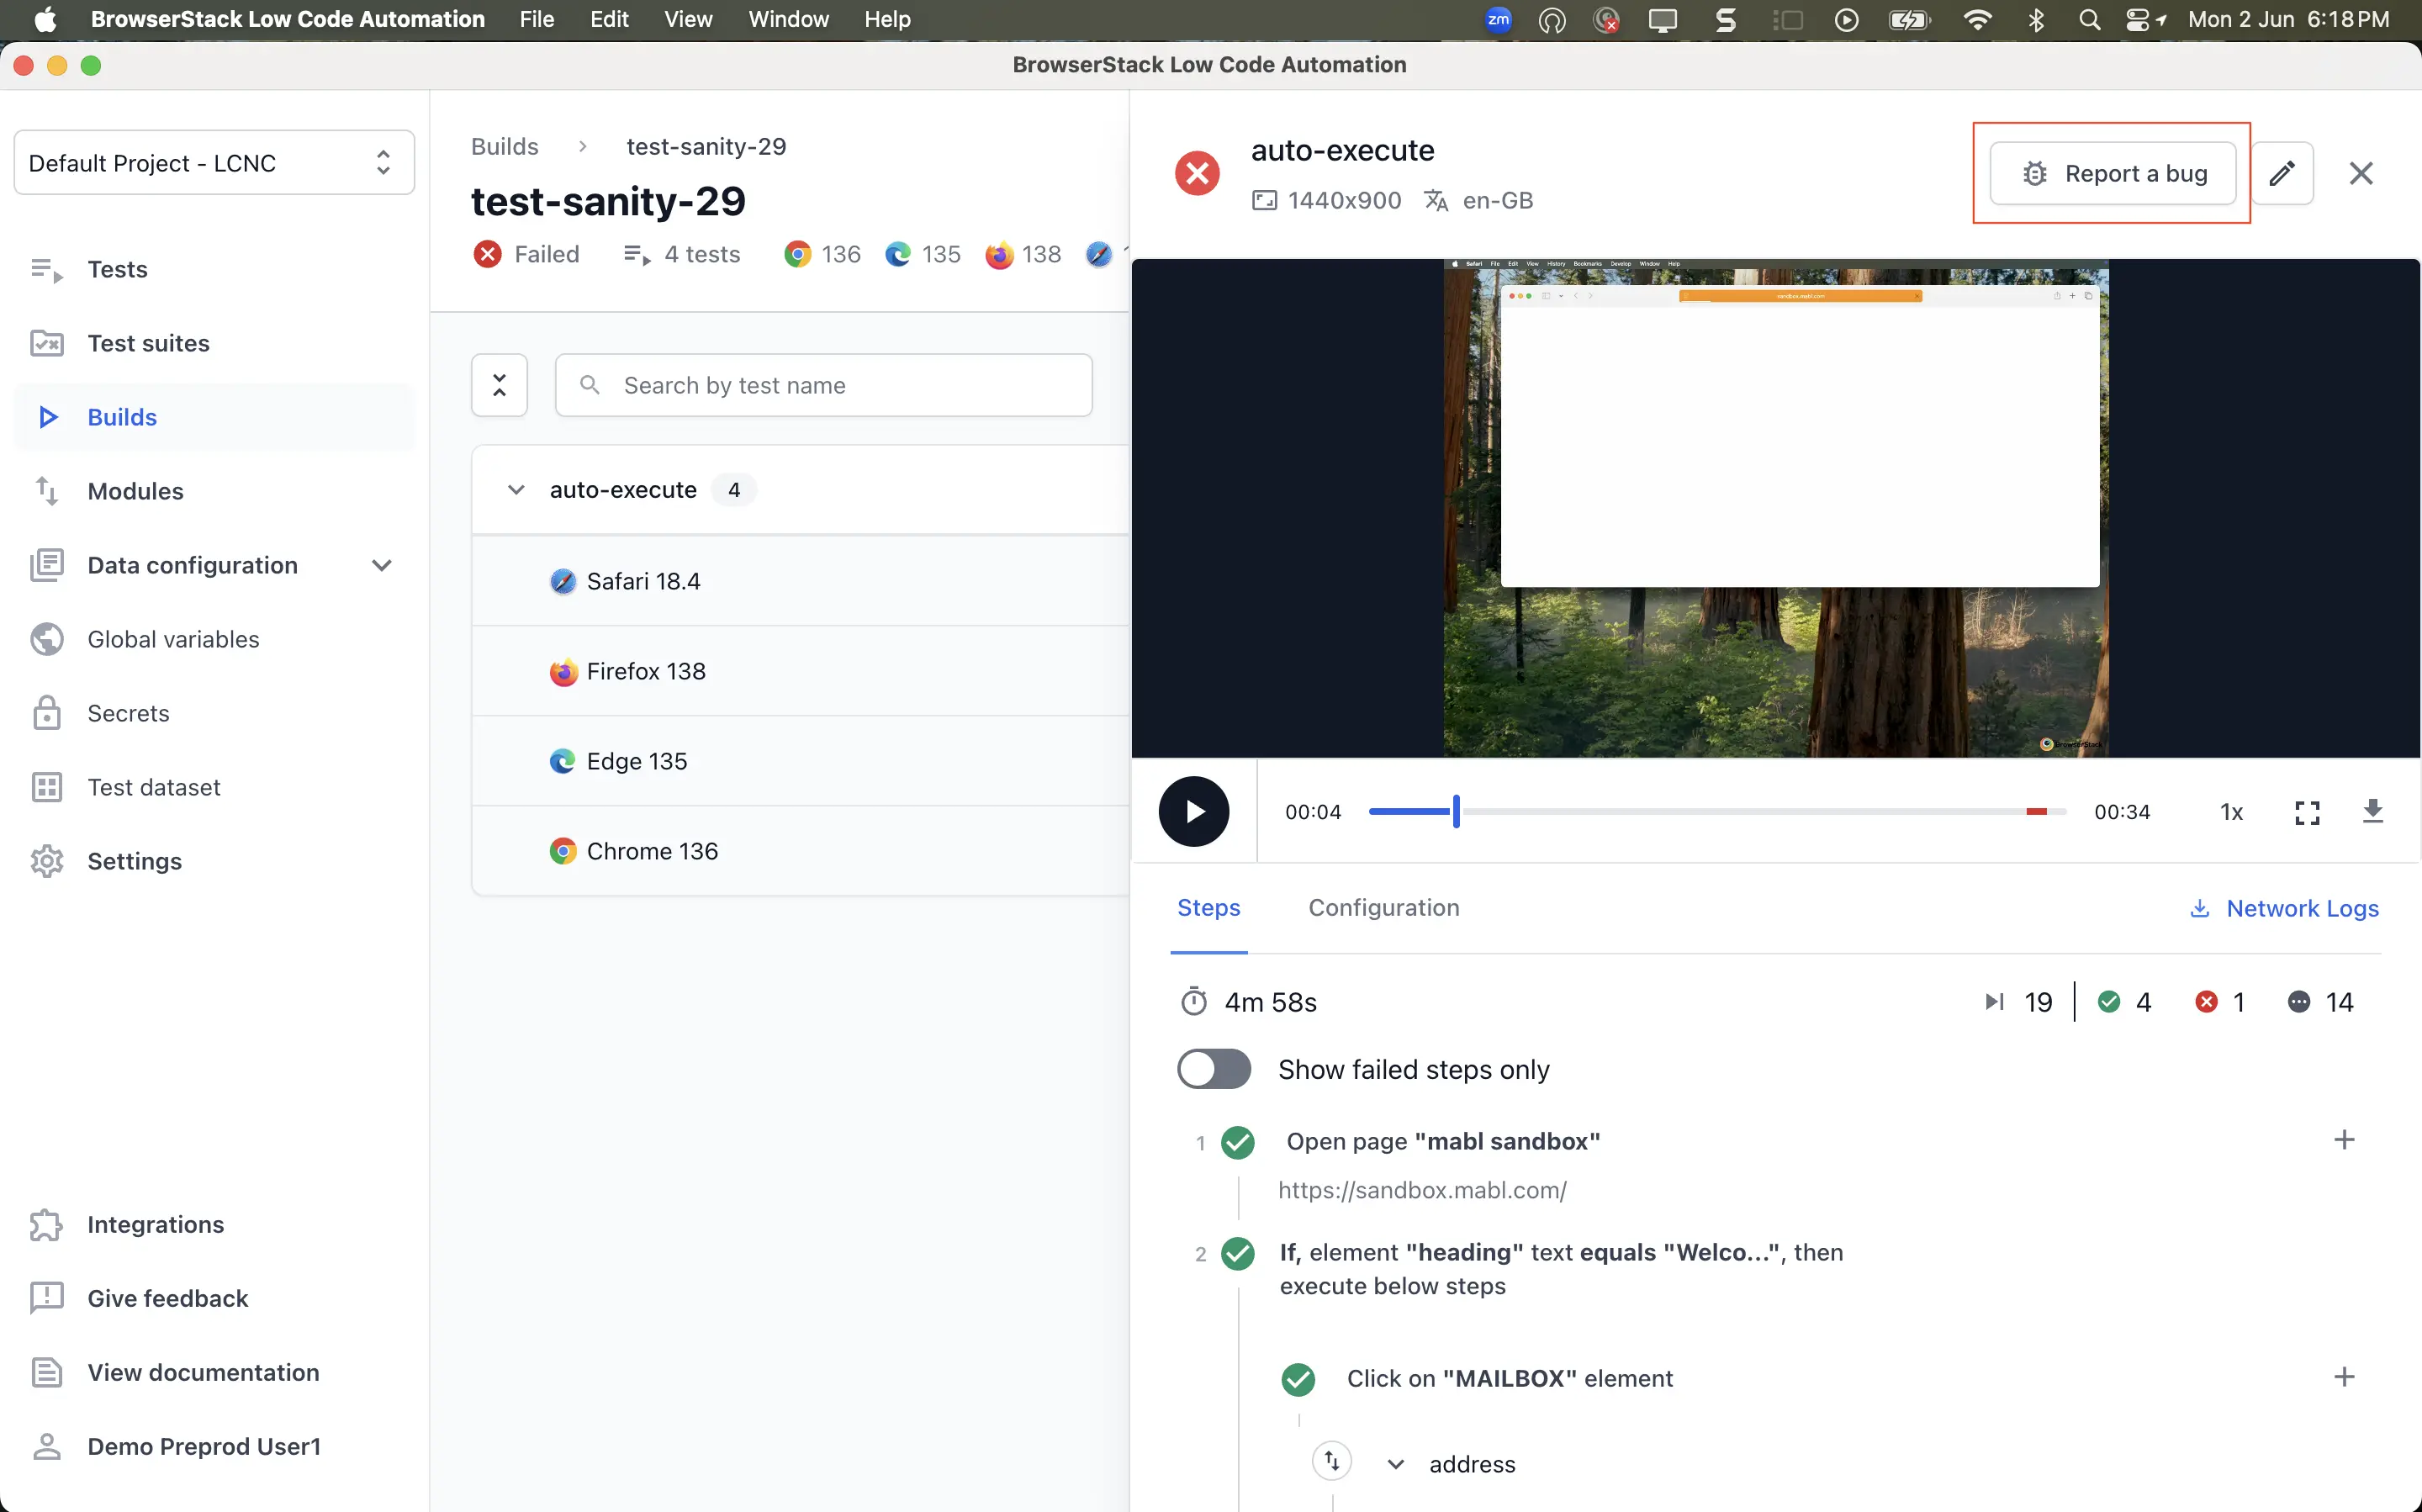Screen dimensions: 2422x1512
Task: Select Edge 135 test run
Action: coord(800,761)
